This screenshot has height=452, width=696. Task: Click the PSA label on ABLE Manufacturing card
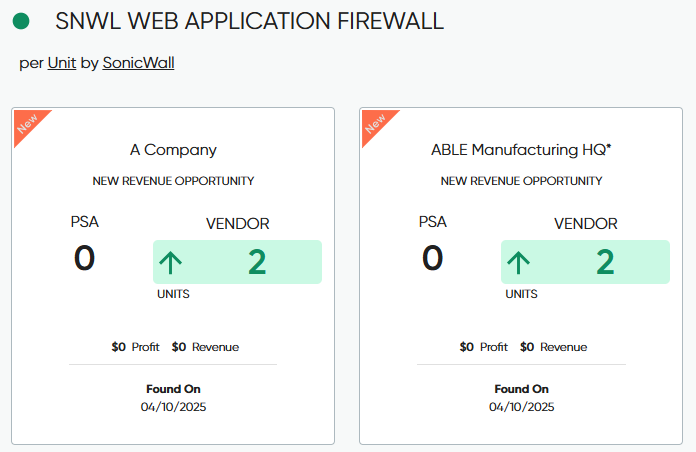tap(432, 222)
